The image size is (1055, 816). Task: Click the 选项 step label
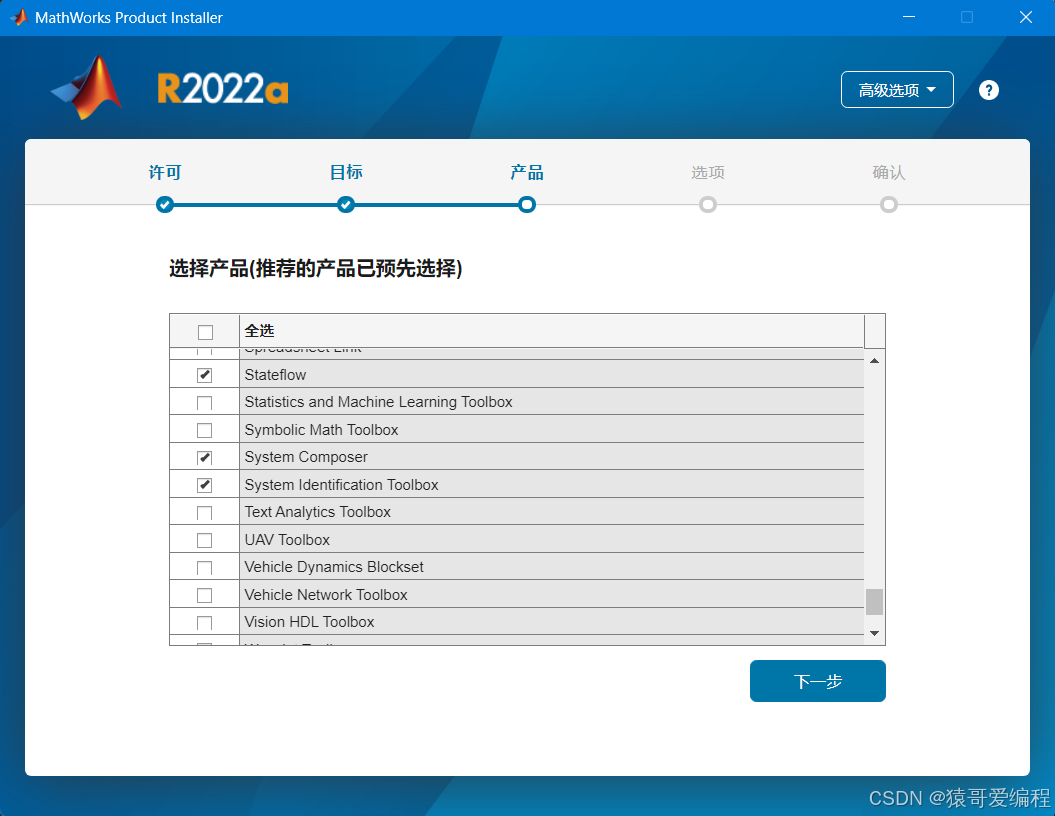tap(708, 172)
